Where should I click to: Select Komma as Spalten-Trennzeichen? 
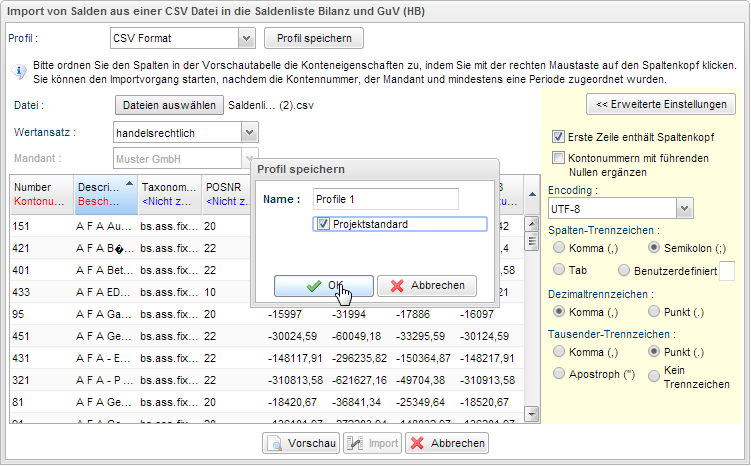click(x=558, y=248)
